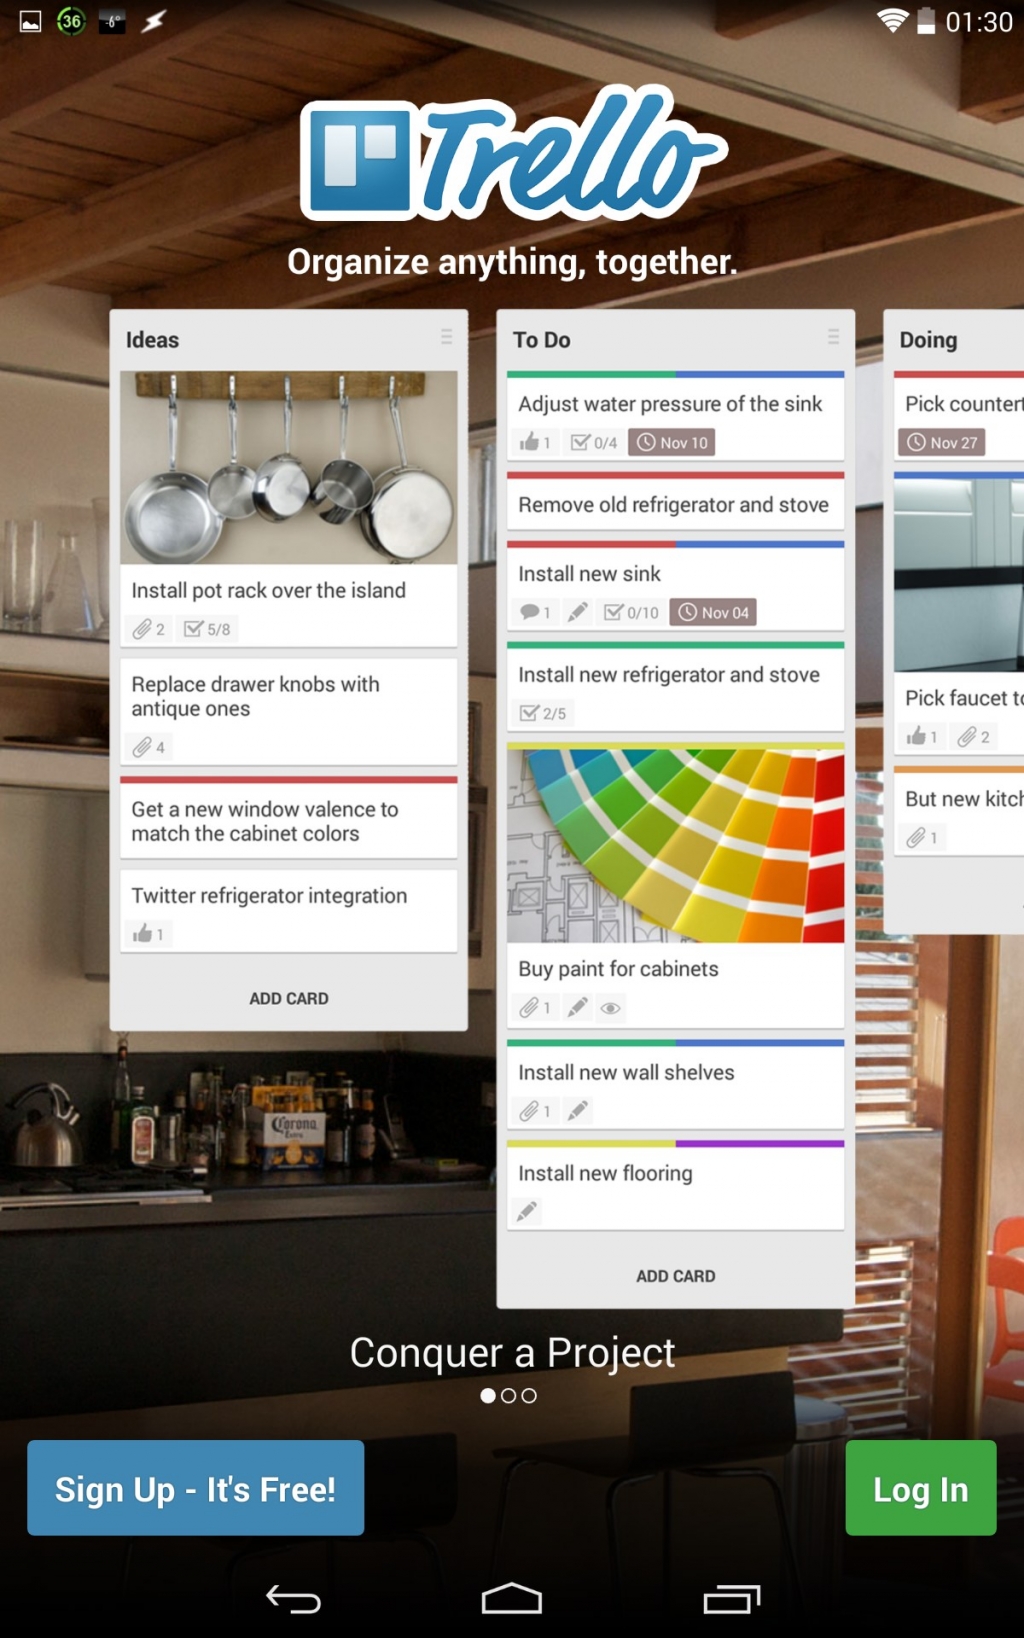Tap the Nov 27 due date badge

coord(941,442)
